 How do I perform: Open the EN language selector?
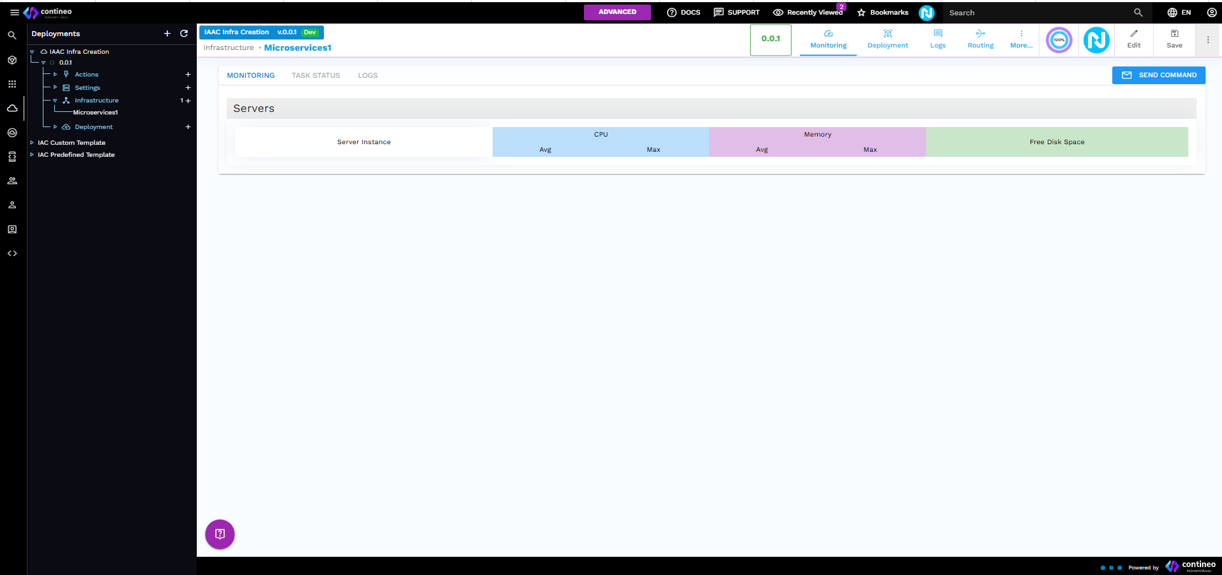click(x=1179, y=13)
